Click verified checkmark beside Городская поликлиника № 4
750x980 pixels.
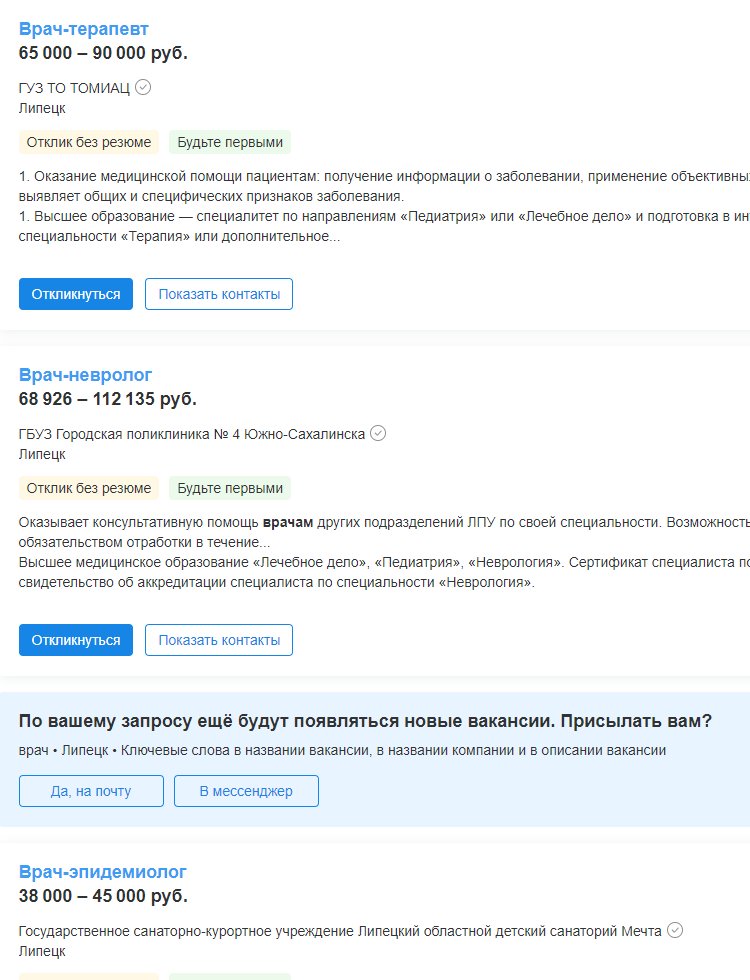tap(378, 433)
